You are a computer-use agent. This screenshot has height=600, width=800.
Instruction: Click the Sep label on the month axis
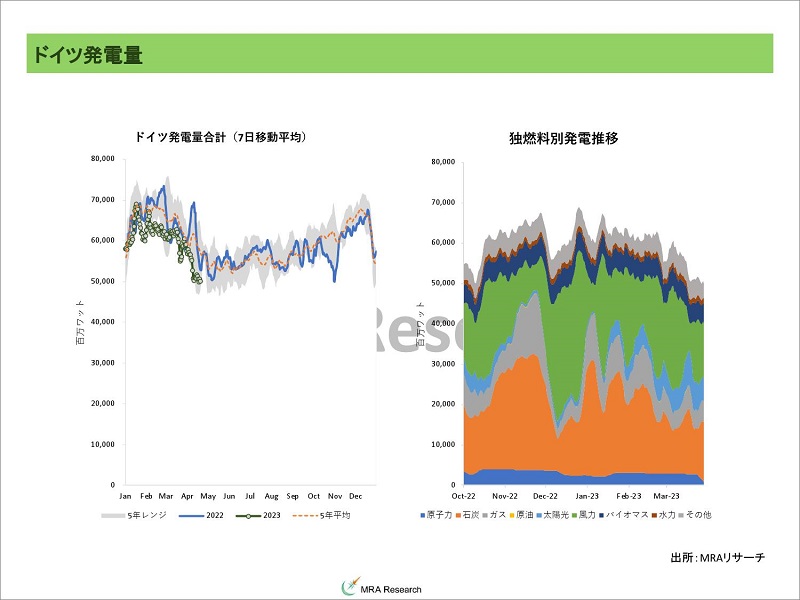pos(292,496)
